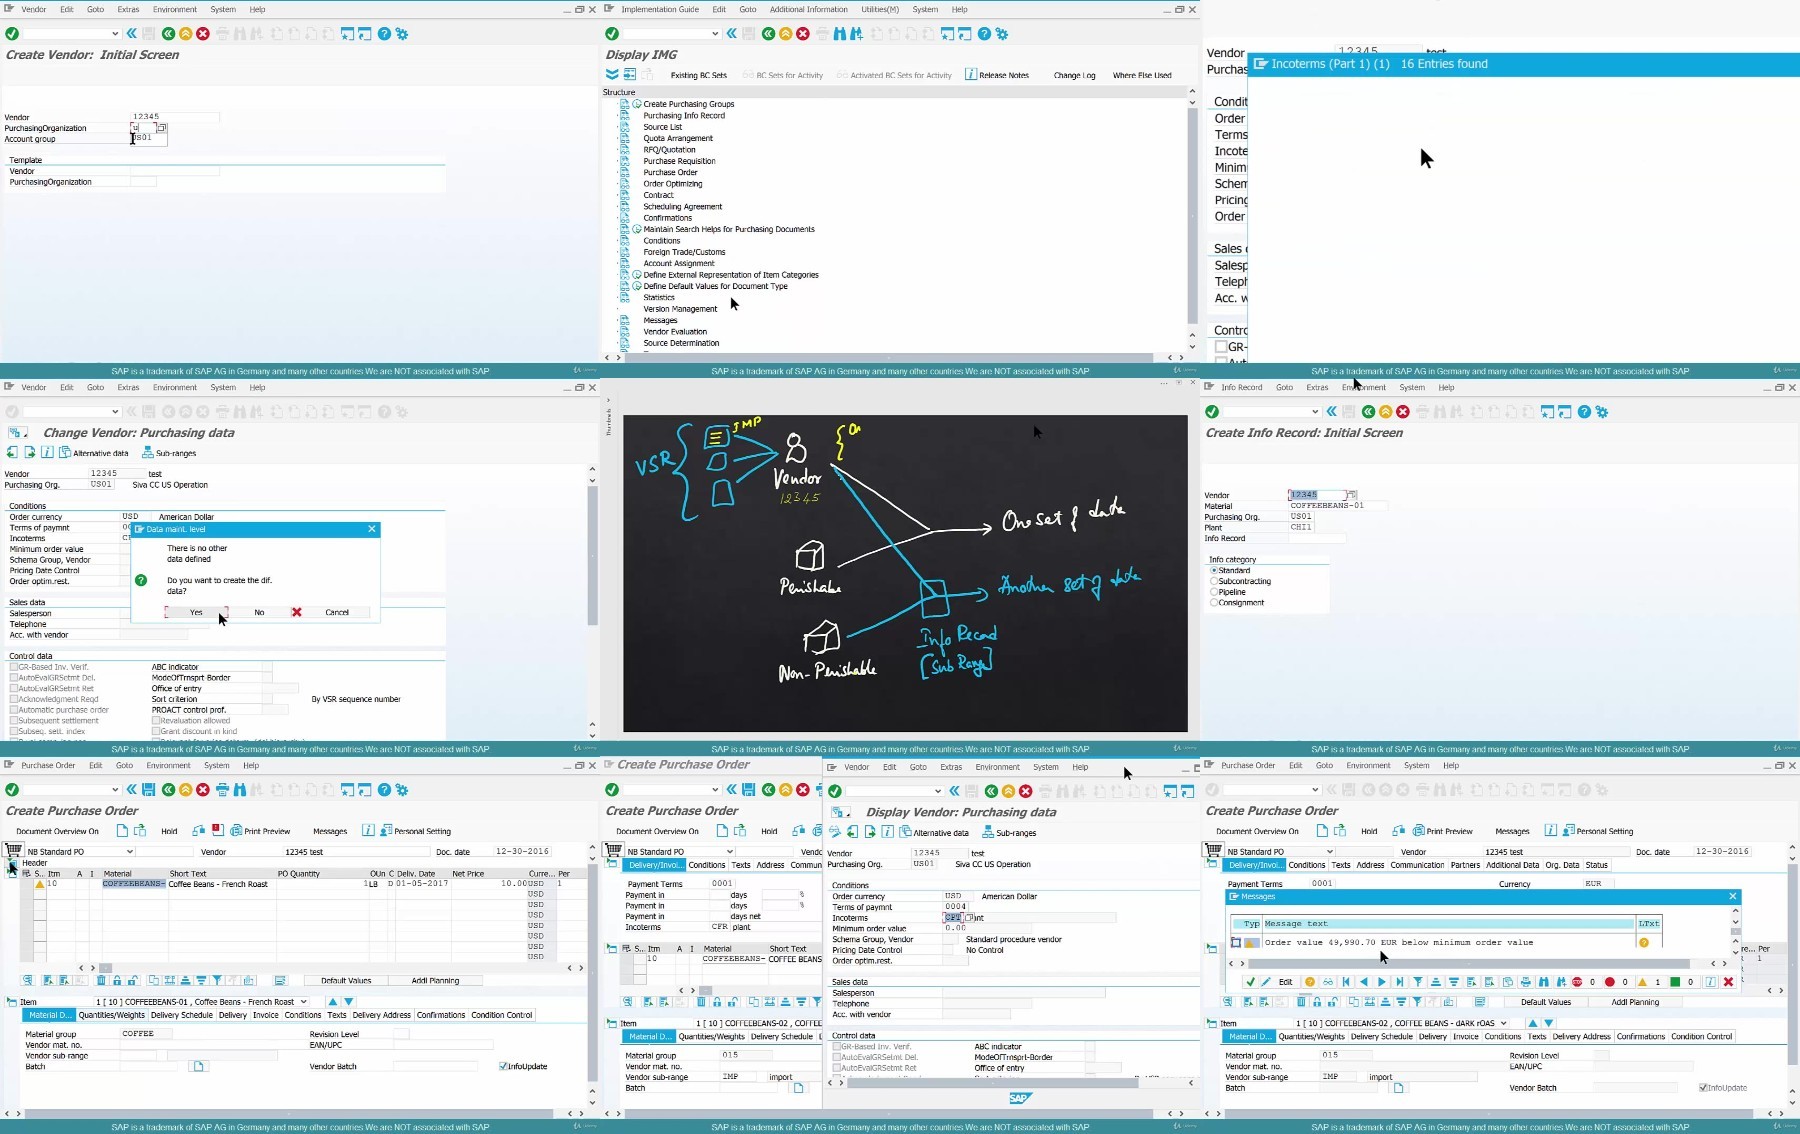Click lock icon in French Roast item toolbar
Viewport: 1800px width, 1134px height.
117,981
